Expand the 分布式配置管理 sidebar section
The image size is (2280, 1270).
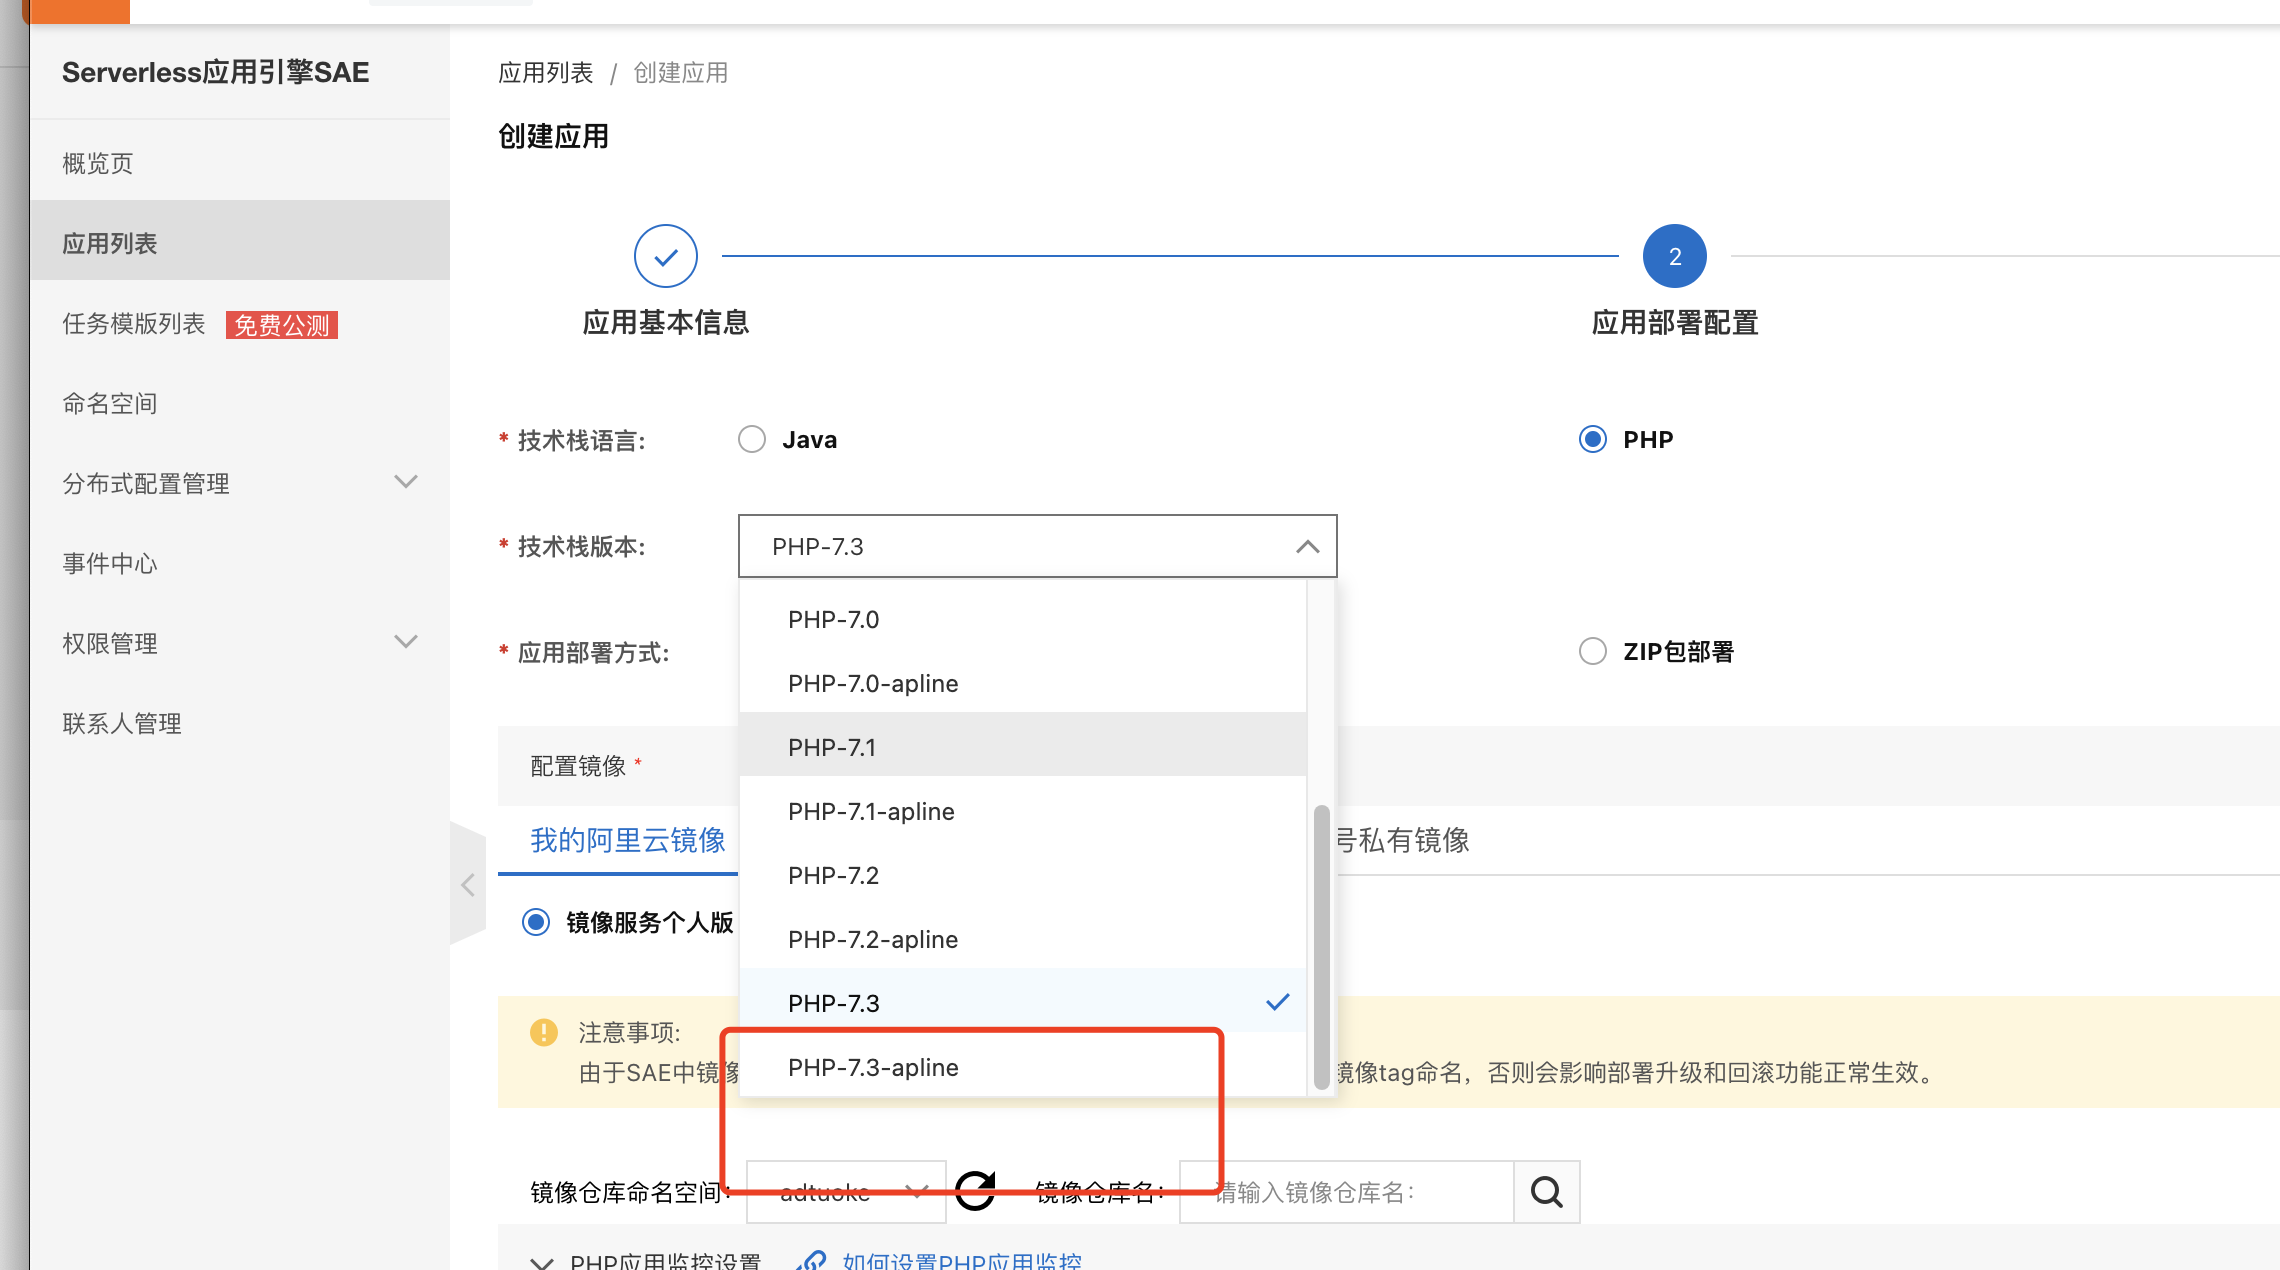click(x=406, y=482)
